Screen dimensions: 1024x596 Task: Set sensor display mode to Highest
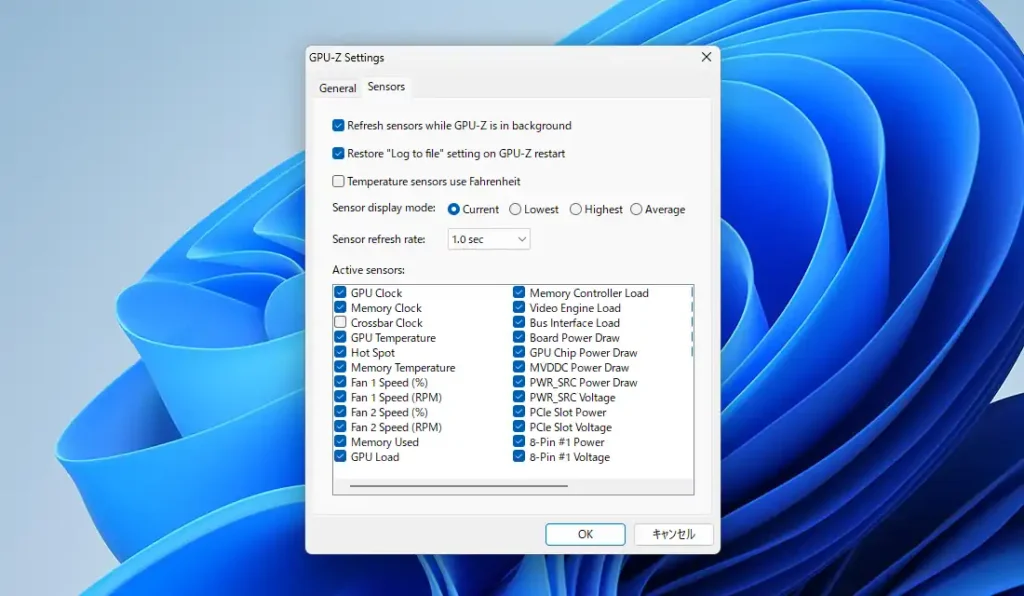tap(576, 210)
